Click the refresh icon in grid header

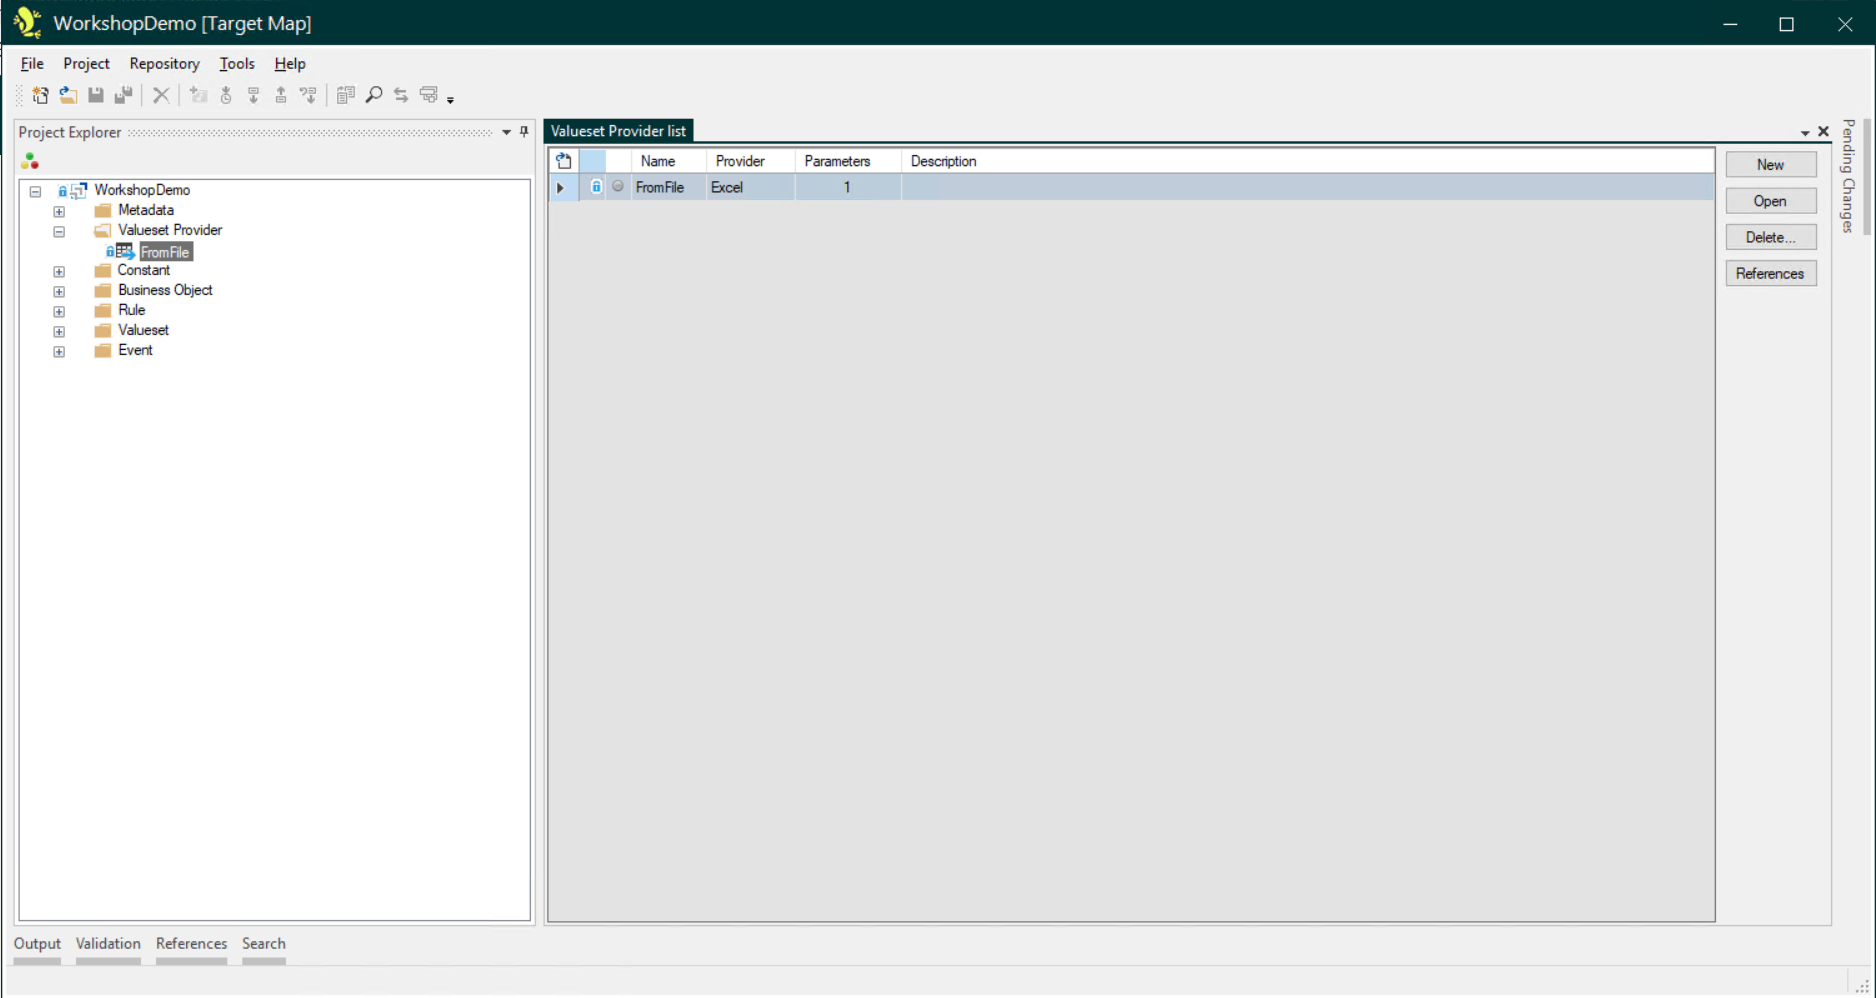coord(564,161)
